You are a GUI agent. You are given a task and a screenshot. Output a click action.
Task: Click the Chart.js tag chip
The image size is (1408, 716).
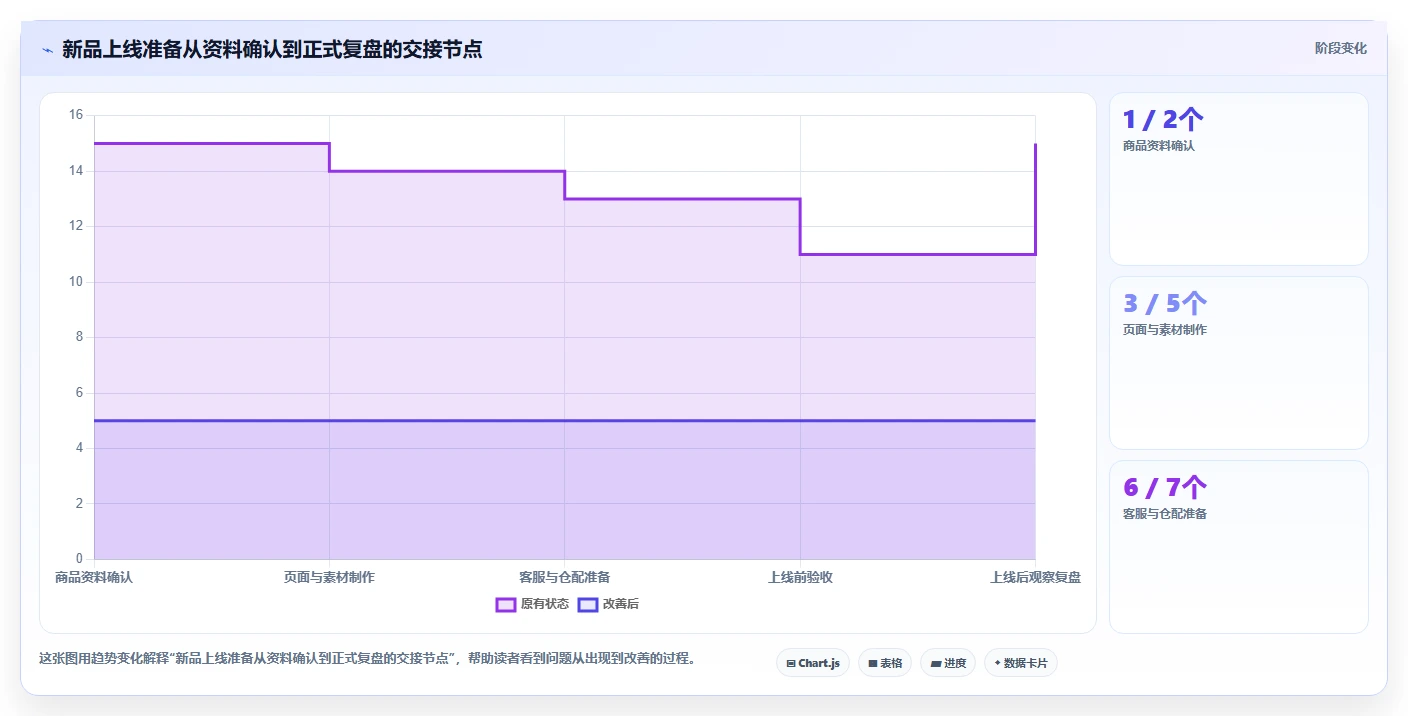click(813, 663)
